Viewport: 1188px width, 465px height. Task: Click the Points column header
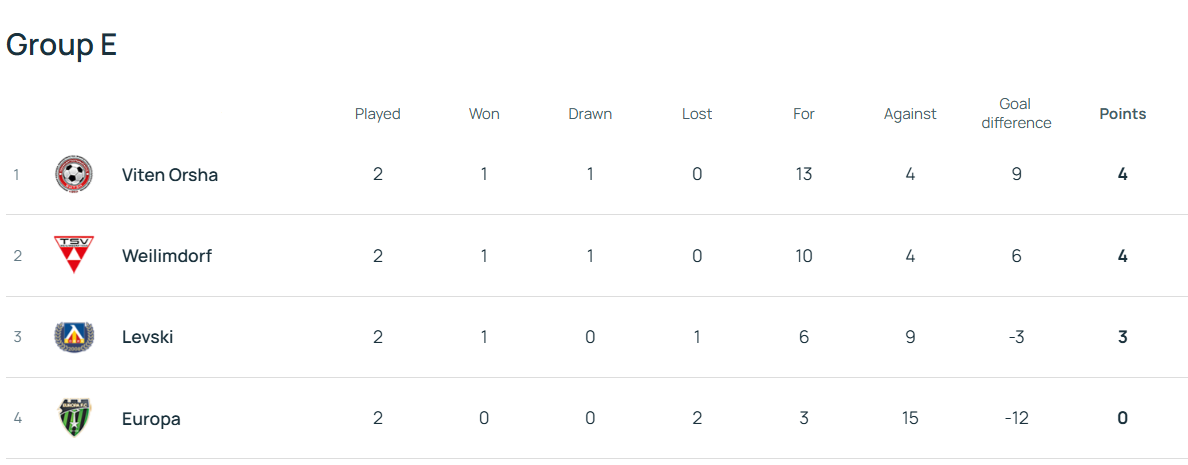(x=1123, y=114)
